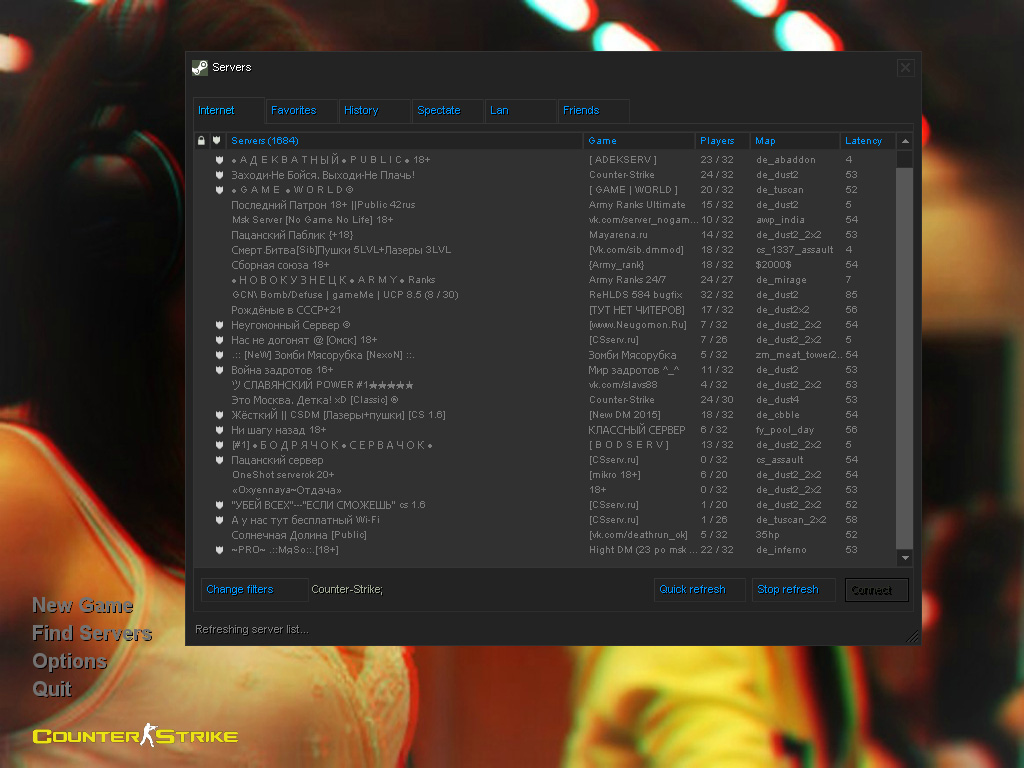
Task: Sort list by Map column header
Action: [x=795, y=140]
